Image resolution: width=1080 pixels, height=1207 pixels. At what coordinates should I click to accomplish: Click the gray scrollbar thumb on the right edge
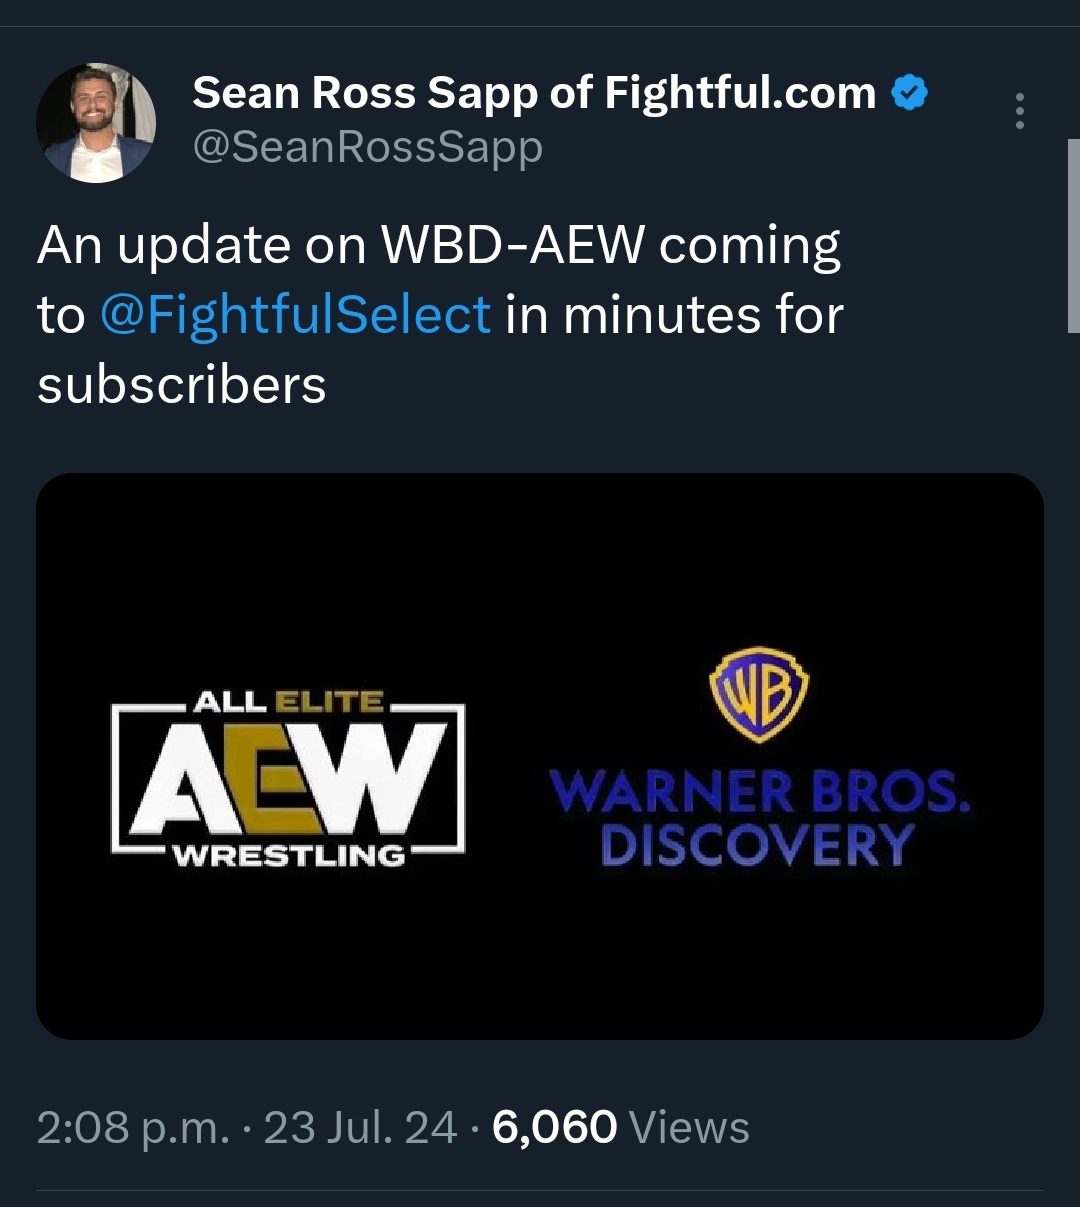[x=1074, y=236]
